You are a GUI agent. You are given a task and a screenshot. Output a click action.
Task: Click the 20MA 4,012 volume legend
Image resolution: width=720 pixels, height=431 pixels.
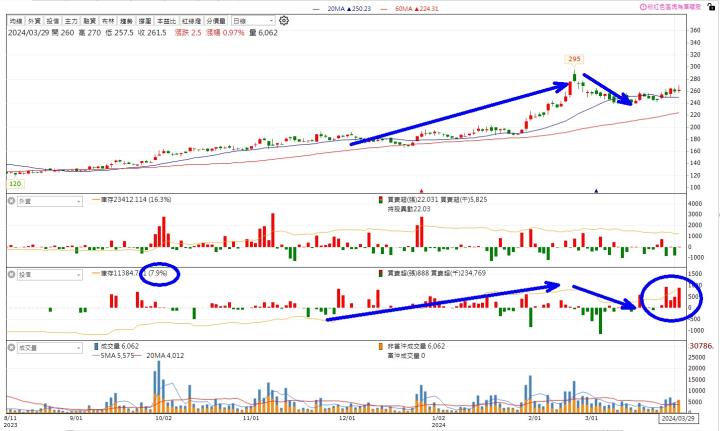(165, 355)
